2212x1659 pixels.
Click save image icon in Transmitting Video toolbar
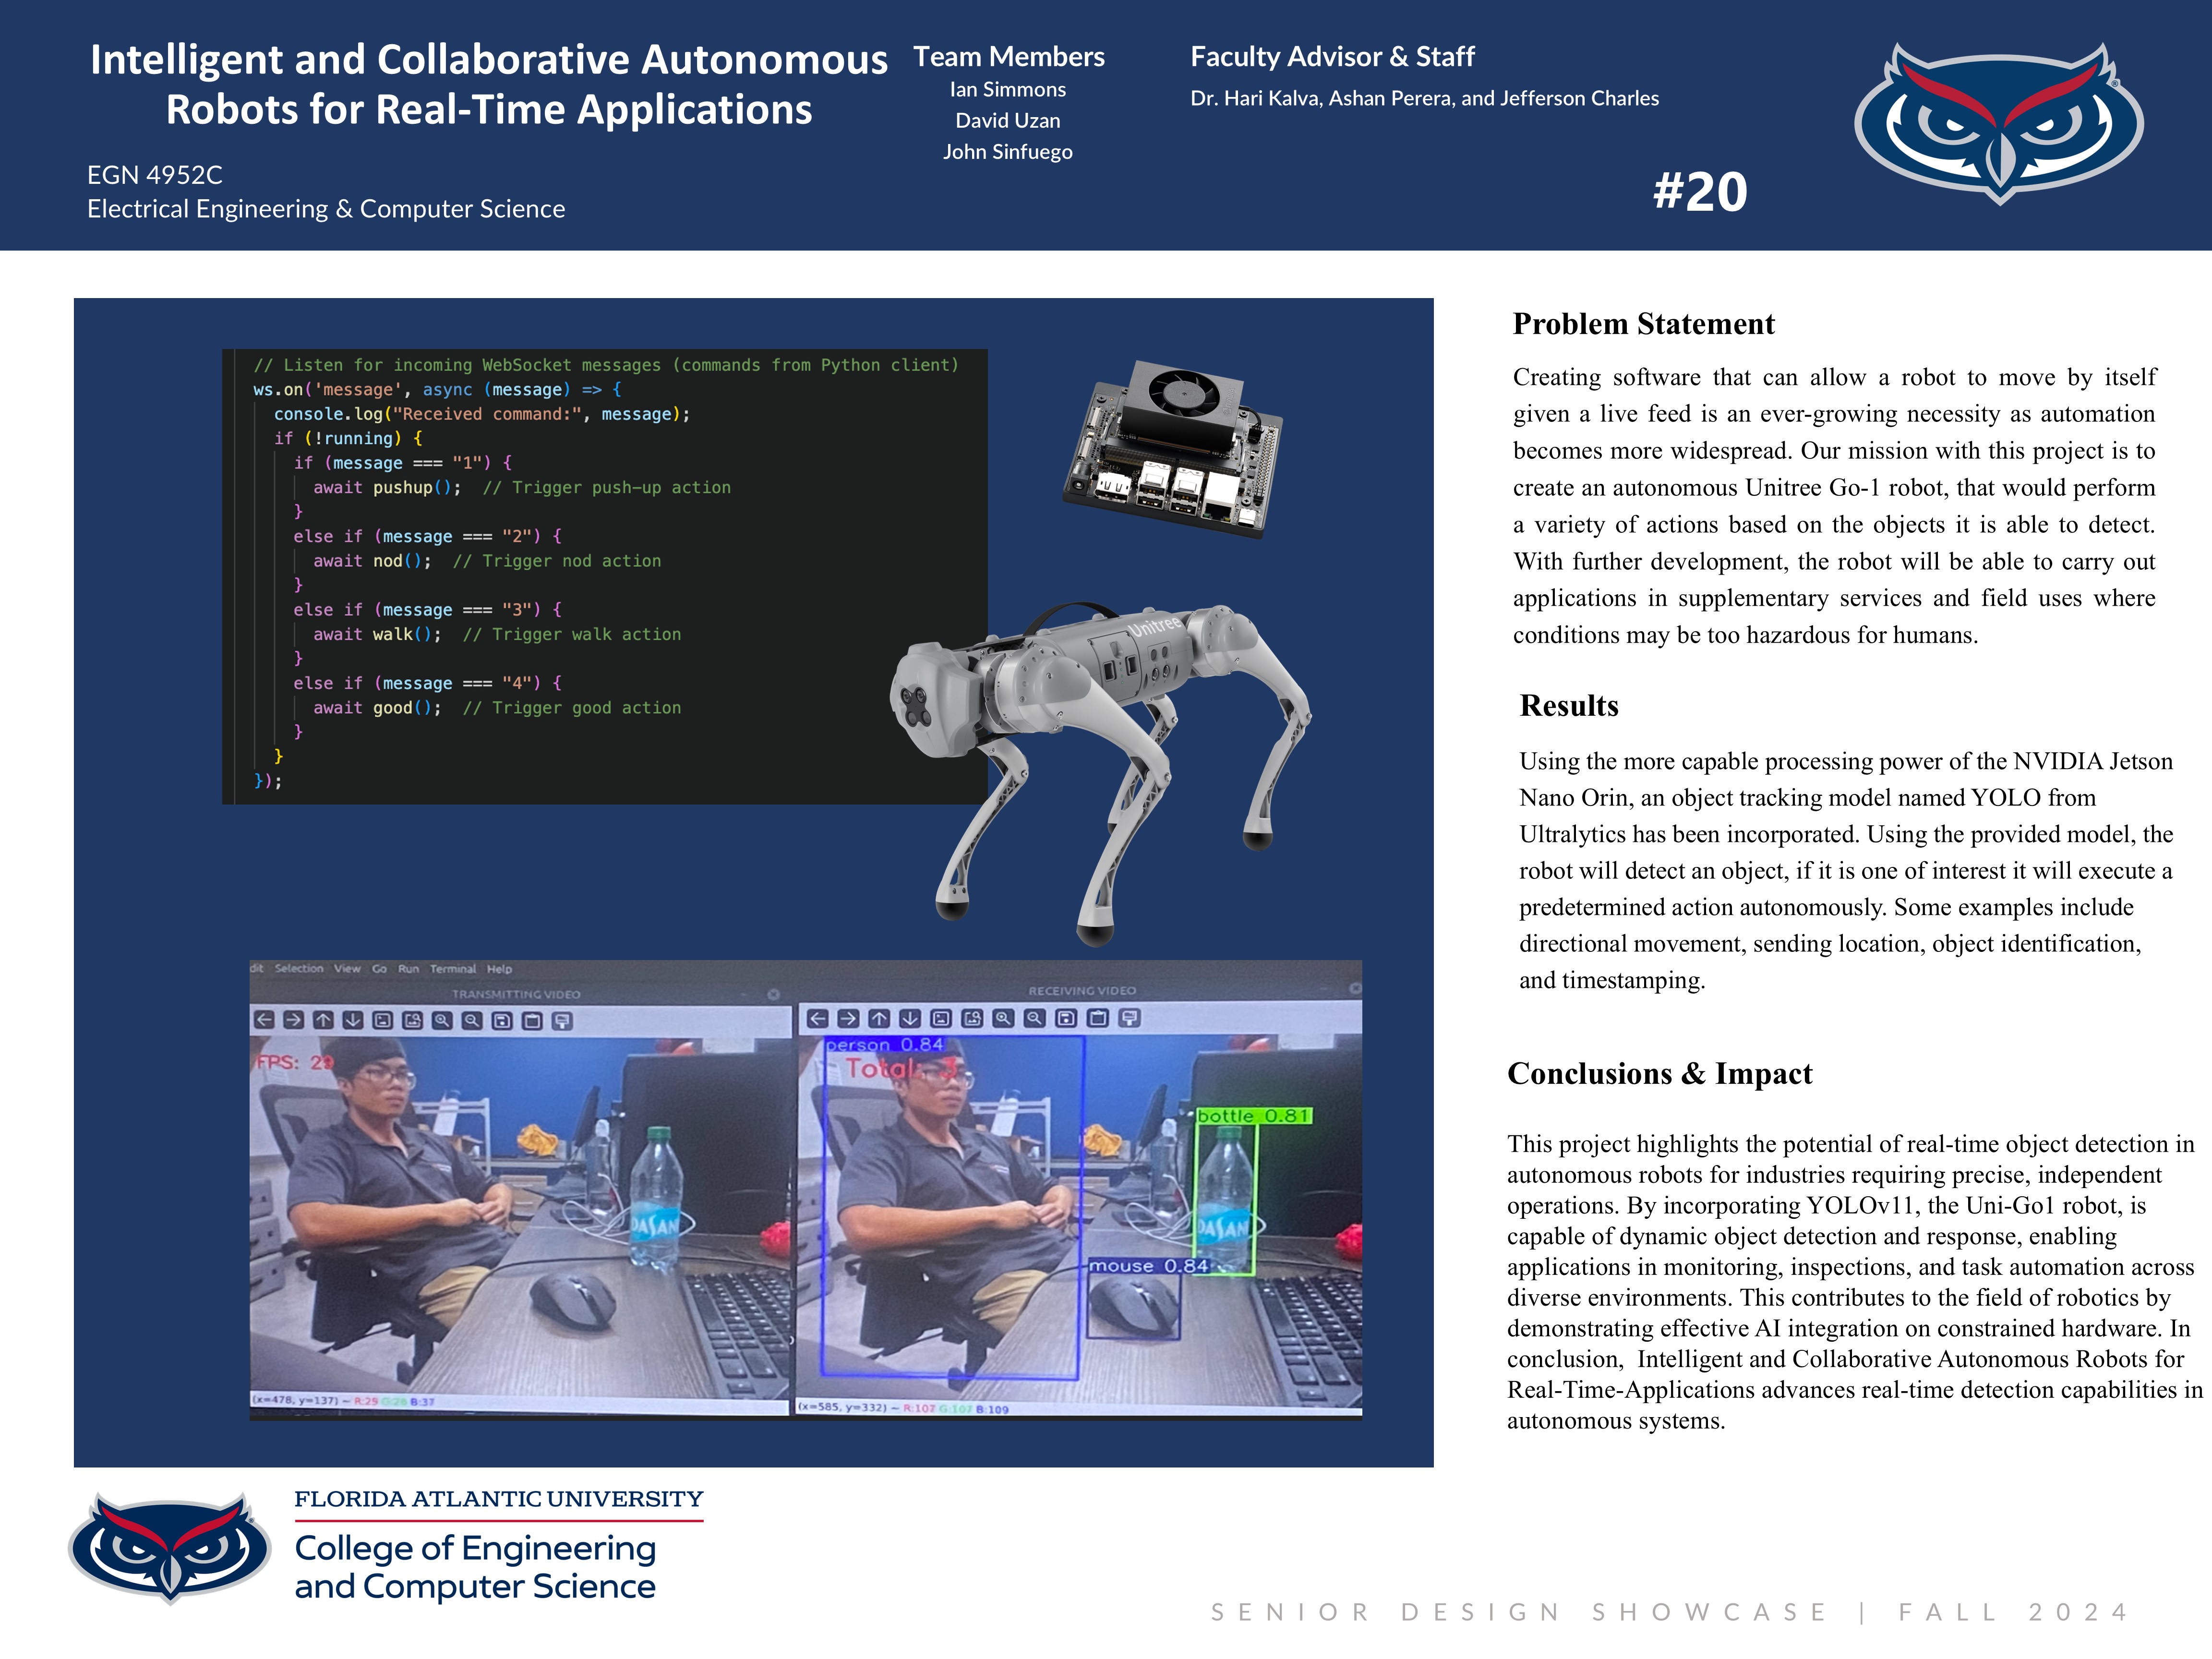(x=502, y=1020)
